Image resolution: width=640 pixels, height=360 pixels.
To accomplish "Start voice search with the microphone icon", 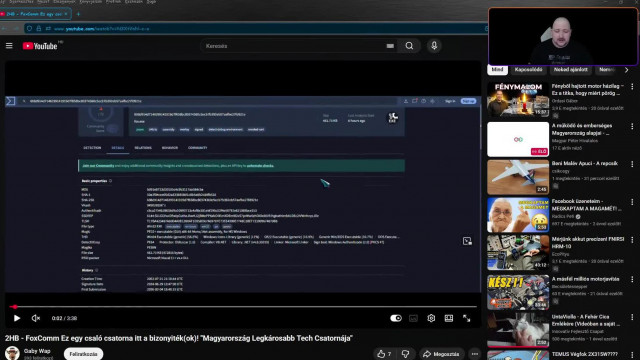I will [434, 46].
